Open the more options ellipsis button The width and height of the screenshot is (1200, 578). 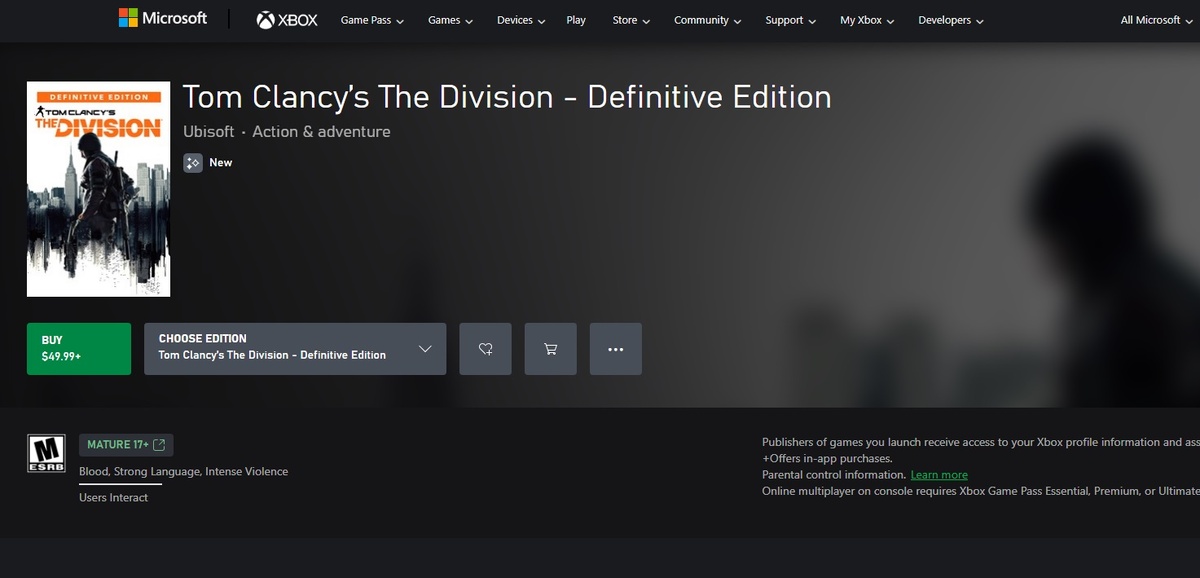pyautogui.click(x=615, y=349)
